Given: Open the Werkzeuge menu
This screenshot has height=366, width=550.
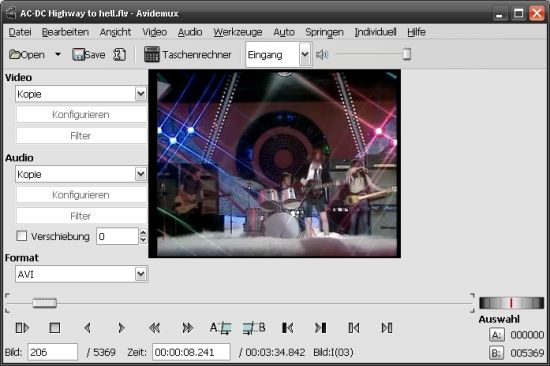Looking at the screenshot, I should [x=238, y=32].
